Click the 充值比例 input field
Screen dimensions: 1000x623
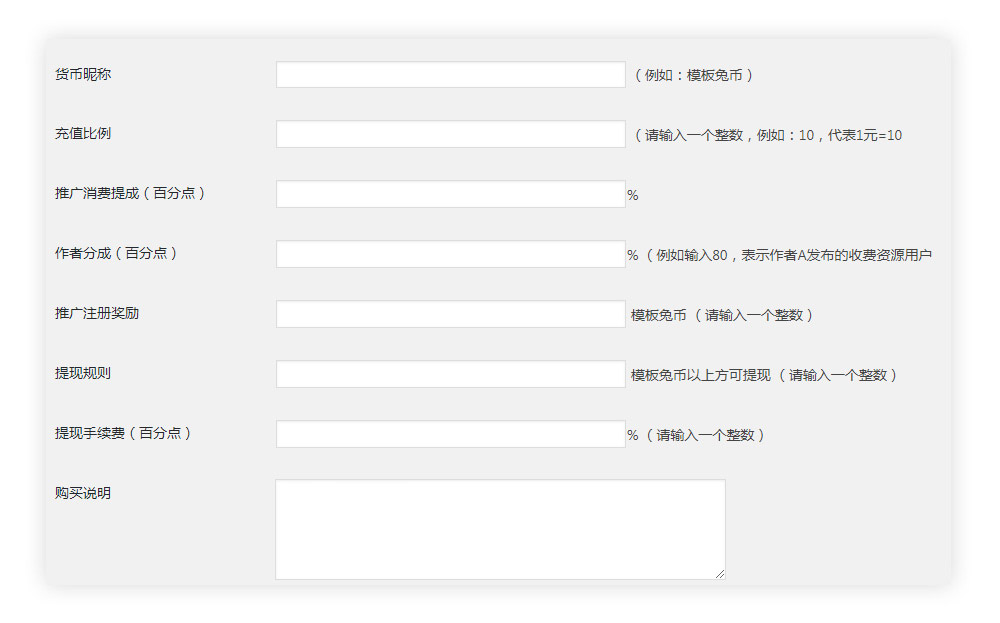point(450,133)
